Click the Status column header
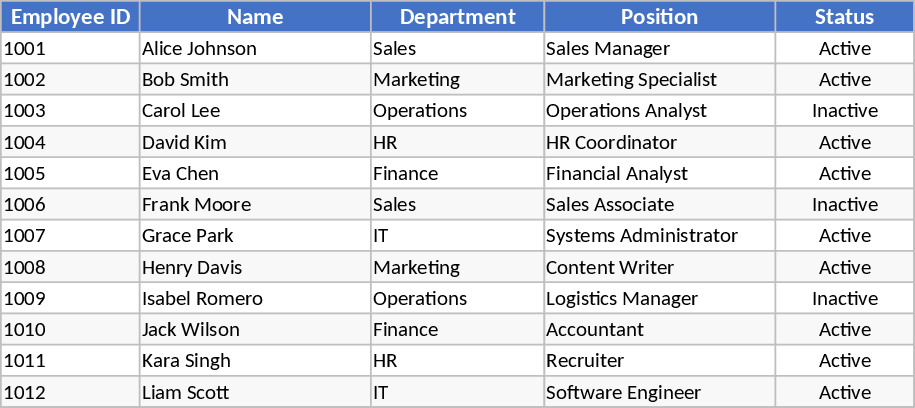The width and height of the screenshot is (915, 408). point(844,17)
